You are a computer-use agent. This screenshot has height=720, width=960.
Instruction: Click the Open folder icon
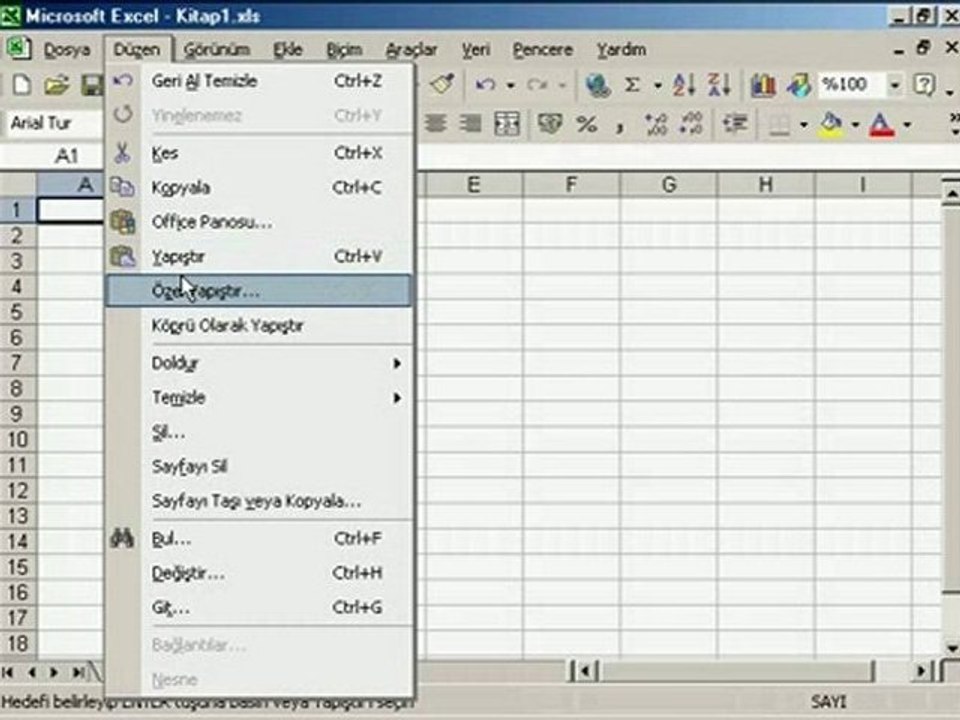pyautogui.click(x=56, y=85)
